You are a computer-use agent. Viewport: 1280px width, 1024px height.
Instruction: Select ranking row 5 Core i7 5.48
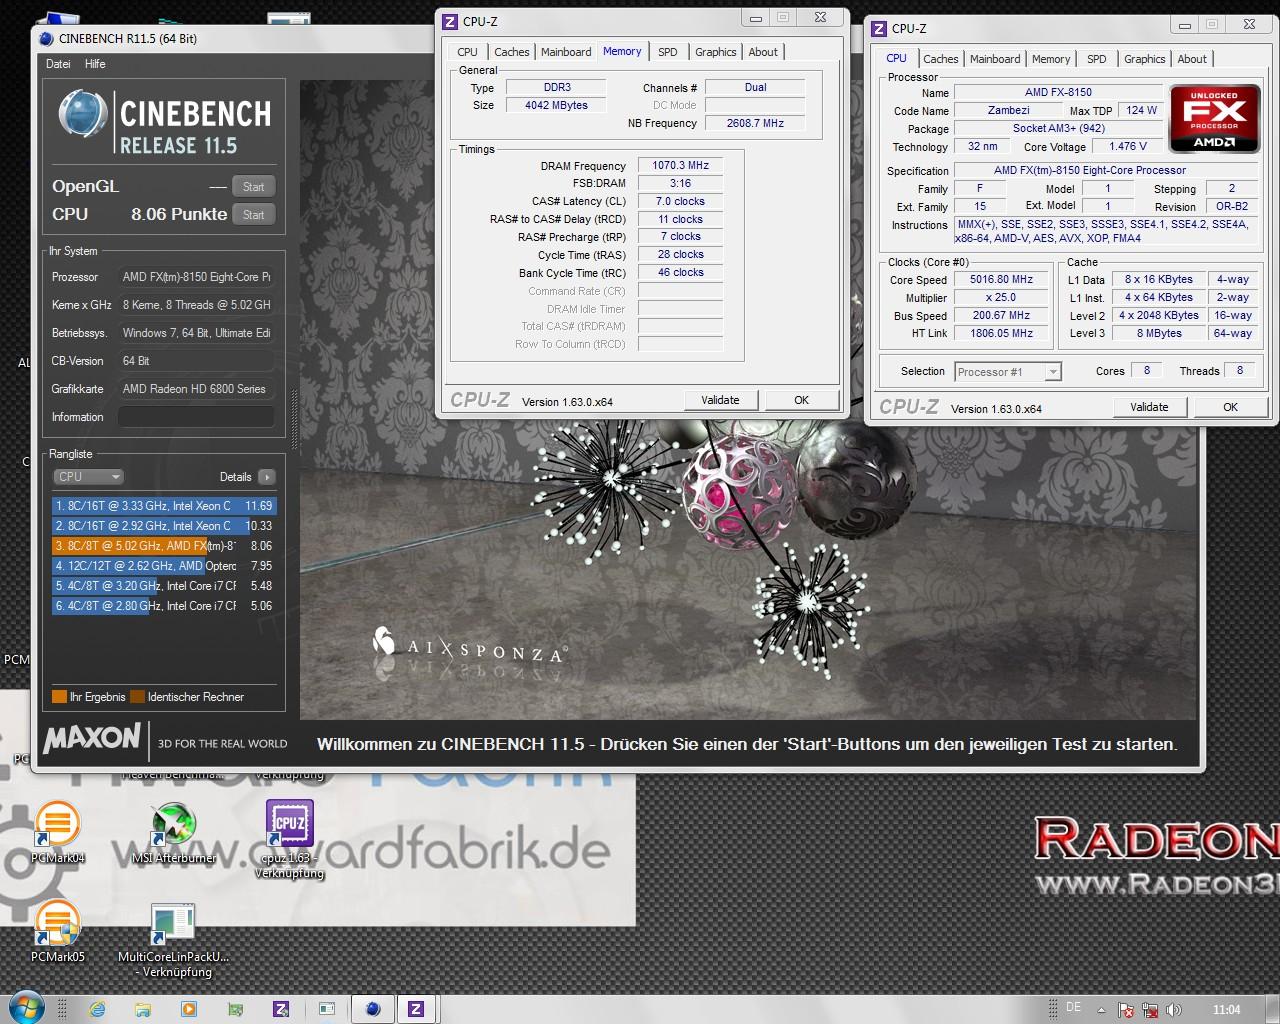pyautogui.click(x=163, y=586)
